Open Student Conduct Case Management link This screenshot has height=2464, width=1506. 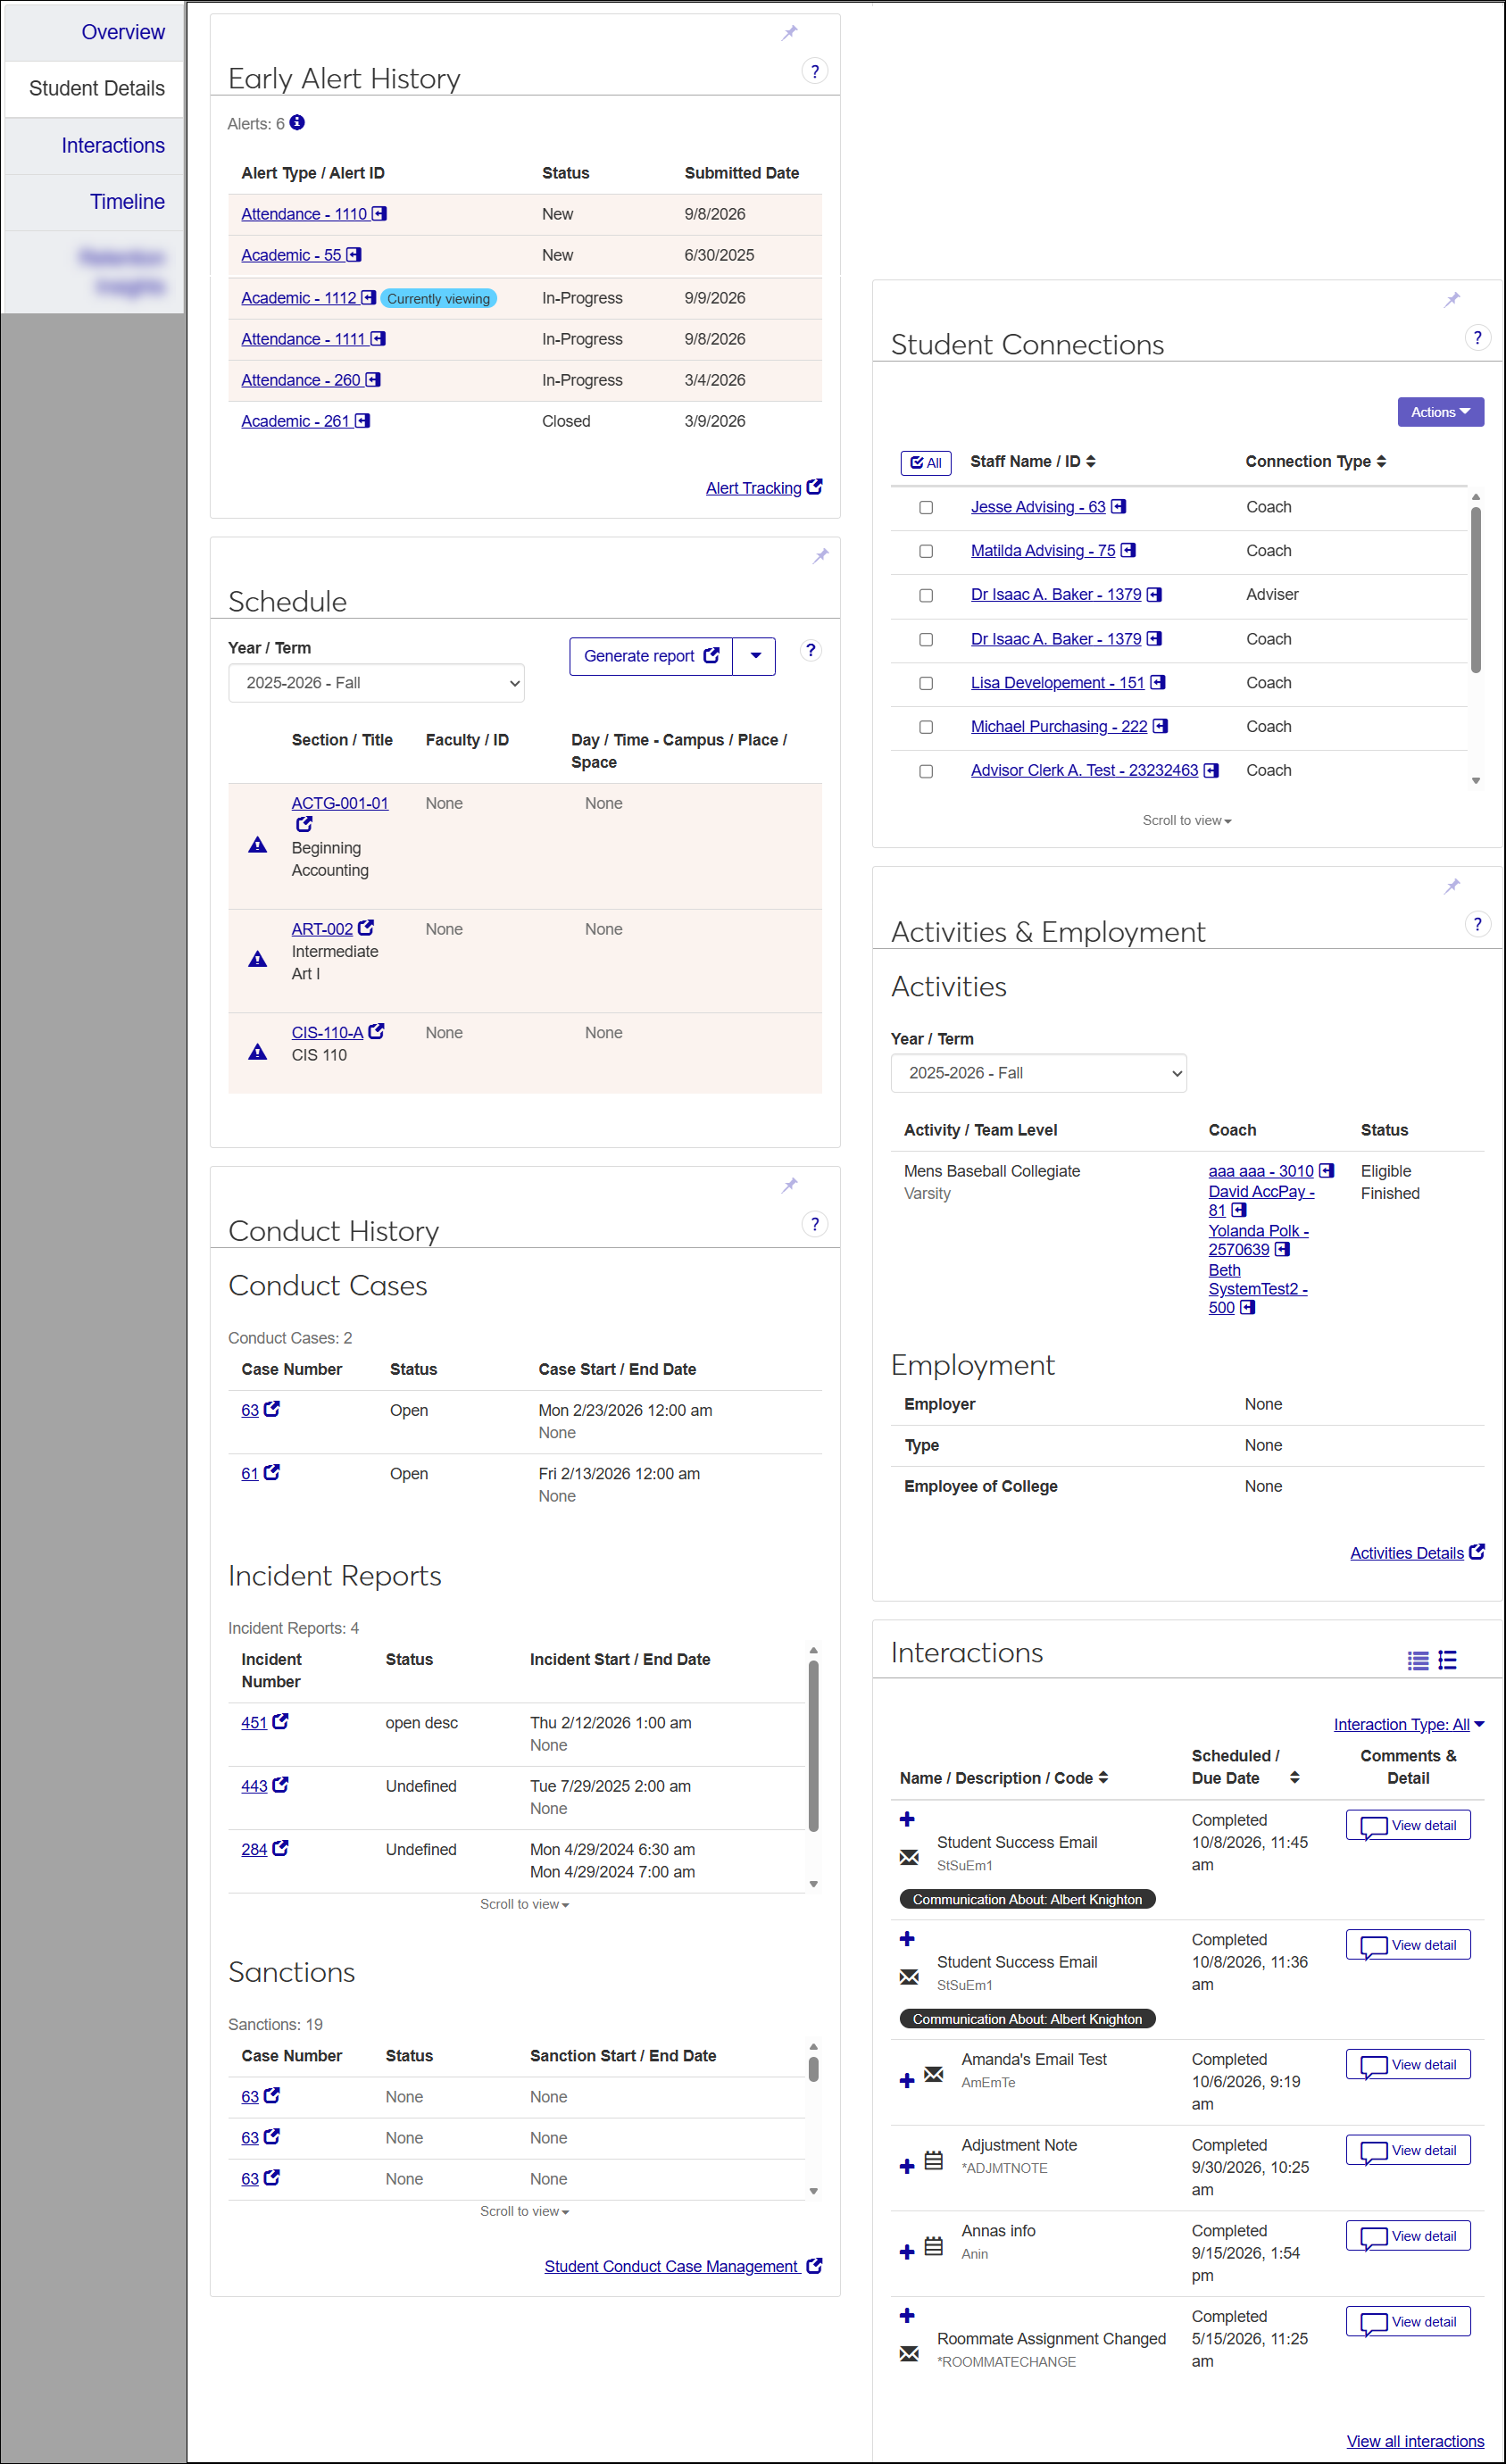point(683,2267)
